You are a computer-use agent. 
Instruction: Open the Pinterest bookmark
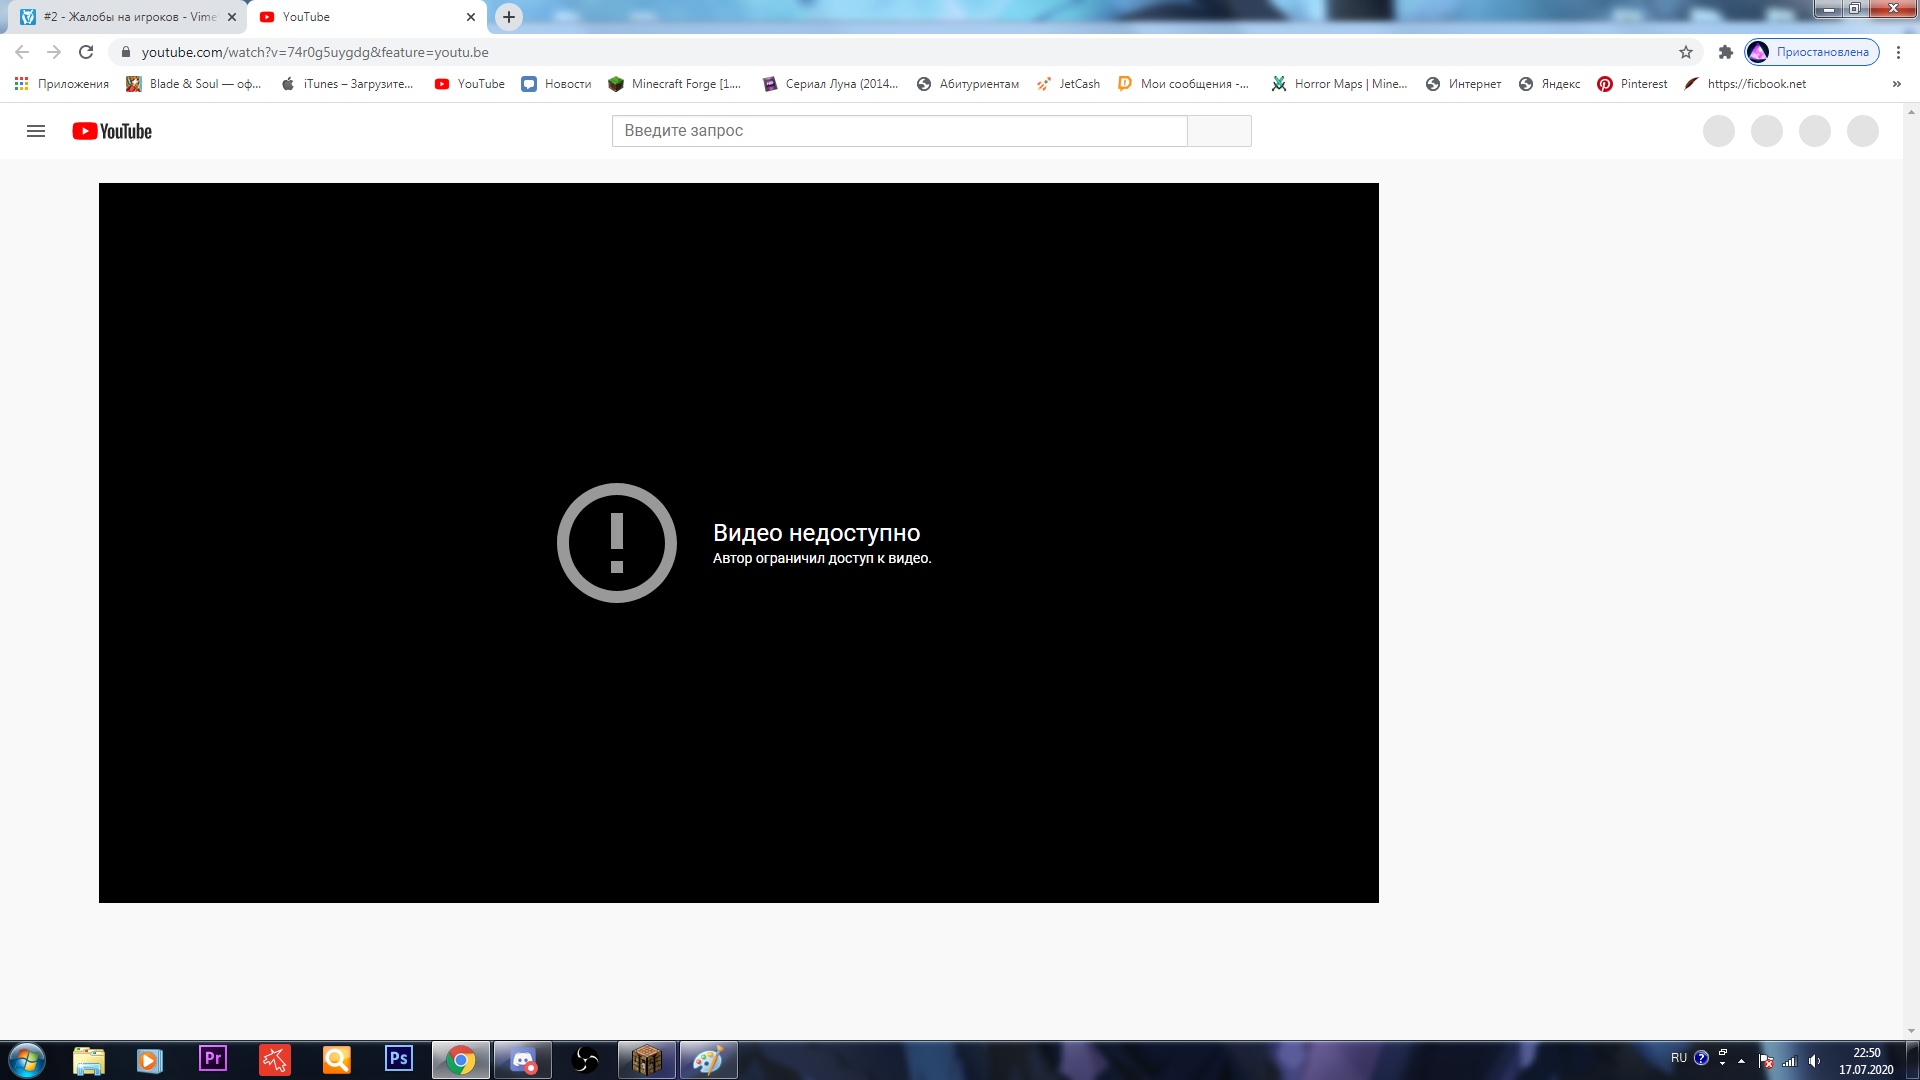tap(1633, 84)
